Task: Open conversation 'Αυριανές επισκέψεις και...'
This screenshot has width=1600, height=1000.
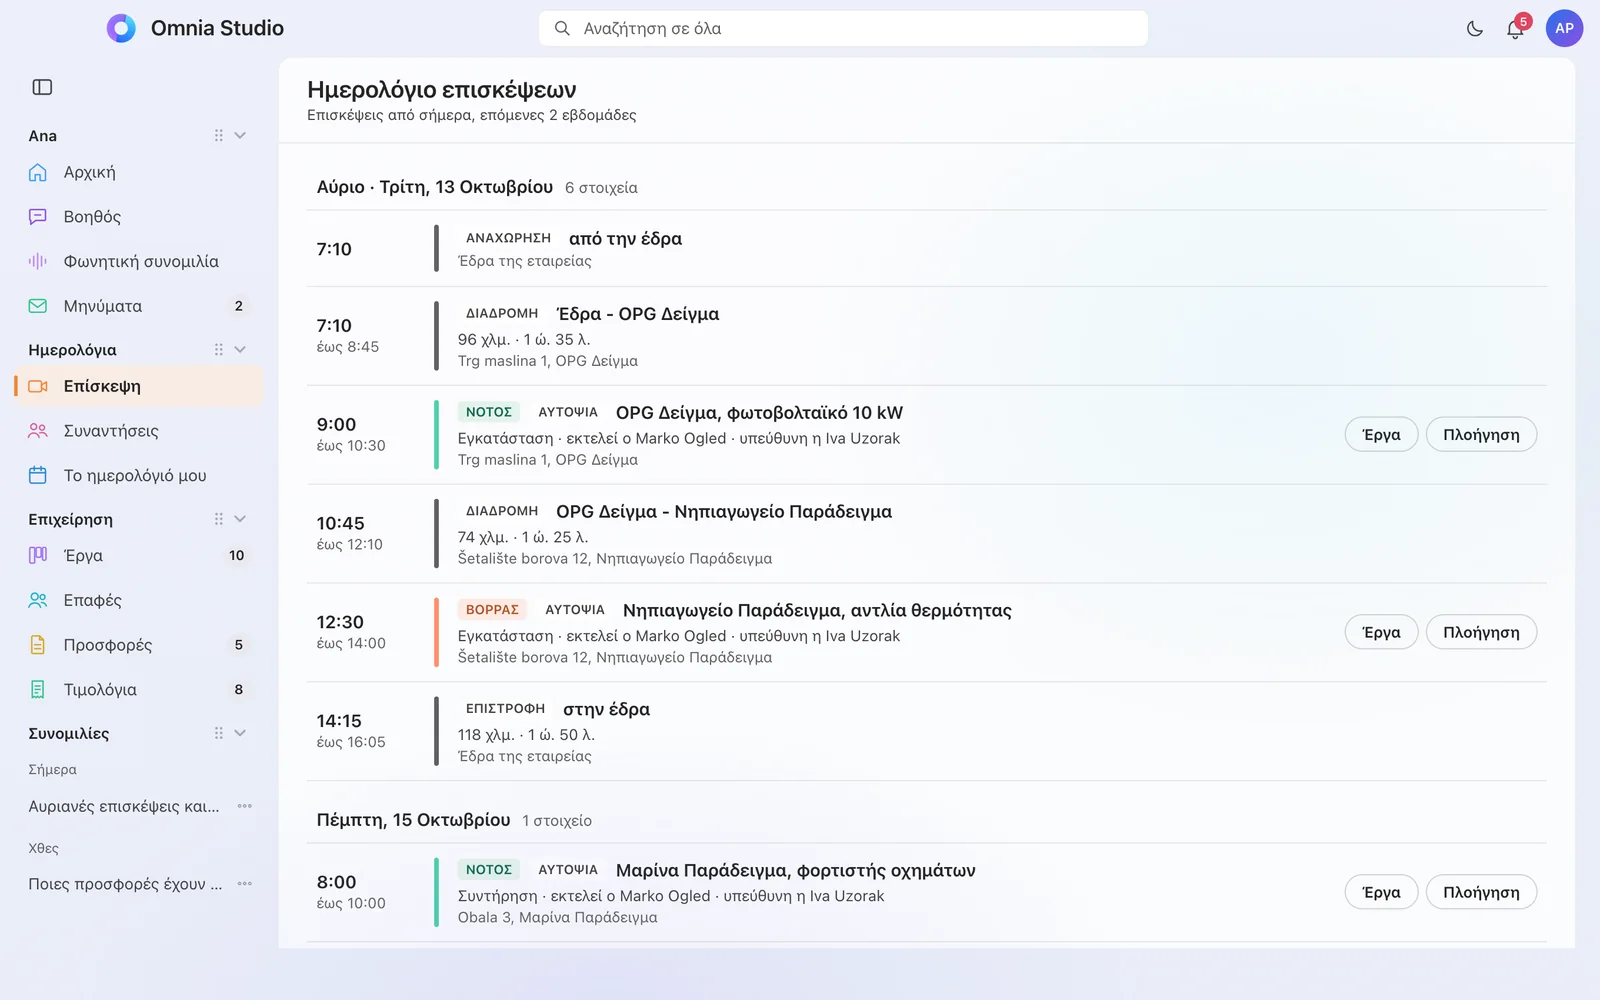Action: tap(124, 806)
